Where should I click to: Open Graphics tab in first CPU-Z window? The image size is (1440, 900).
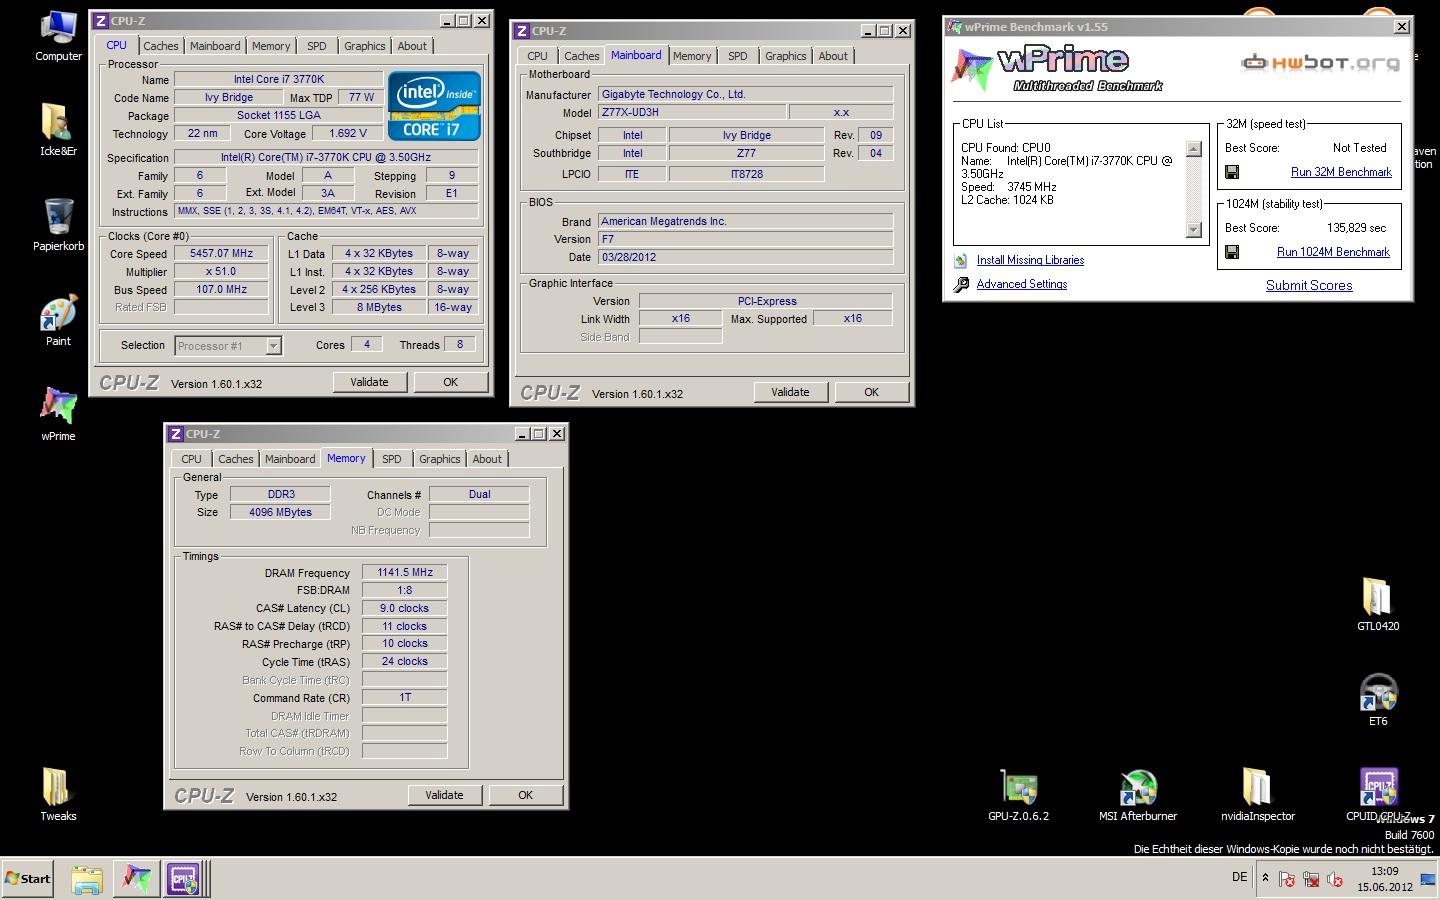(x=365, y=46)
